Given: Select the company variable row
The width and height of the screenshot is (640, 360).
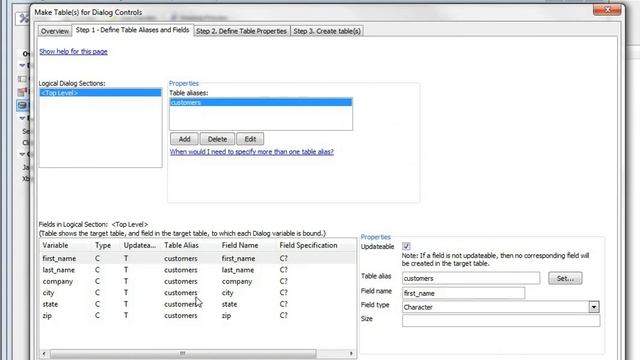Looking at the screenshot, I should pyautogui.click(x=198, y=281).
